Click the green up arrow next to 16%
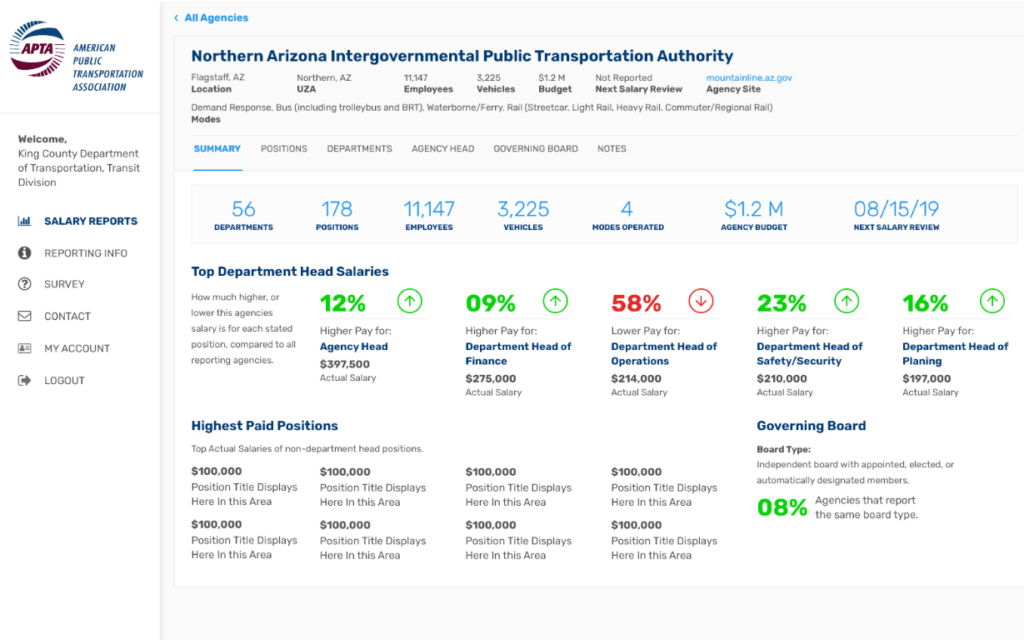 tap(992, 301)
